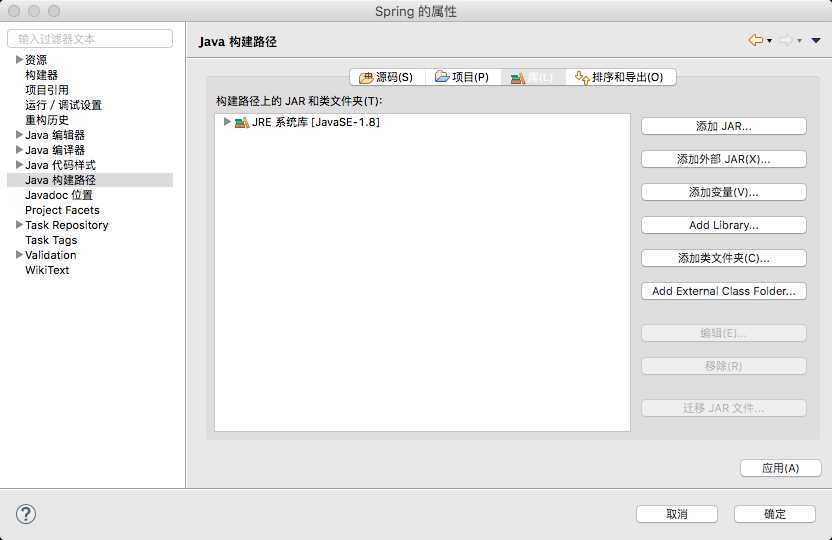Image resolution: width=832 pixels, height=540 pixels.
Task: Select Task Tags in the sidebar
Action: click(x=51, y=240)
